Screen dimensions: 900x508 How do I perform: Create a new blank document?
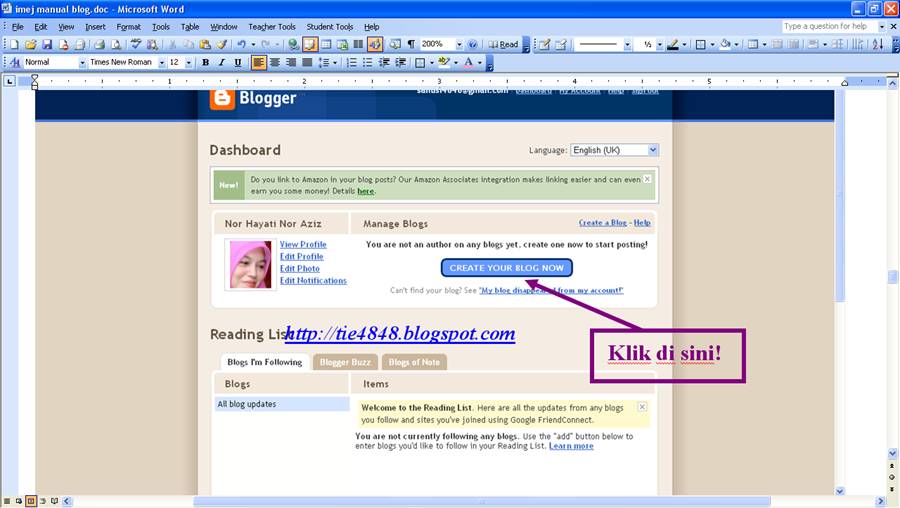point(14,44)
